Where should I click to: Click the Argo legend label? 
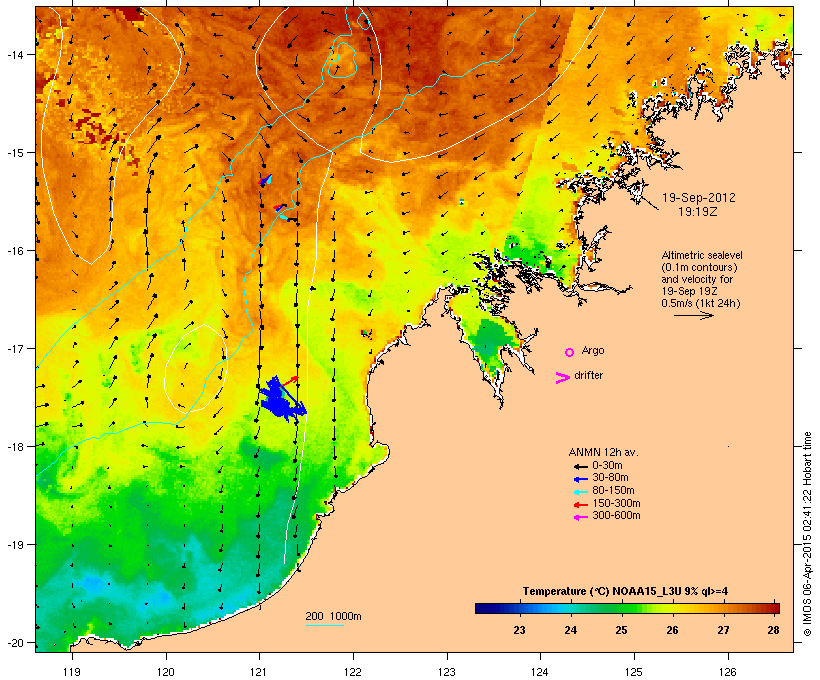(593, 350)
